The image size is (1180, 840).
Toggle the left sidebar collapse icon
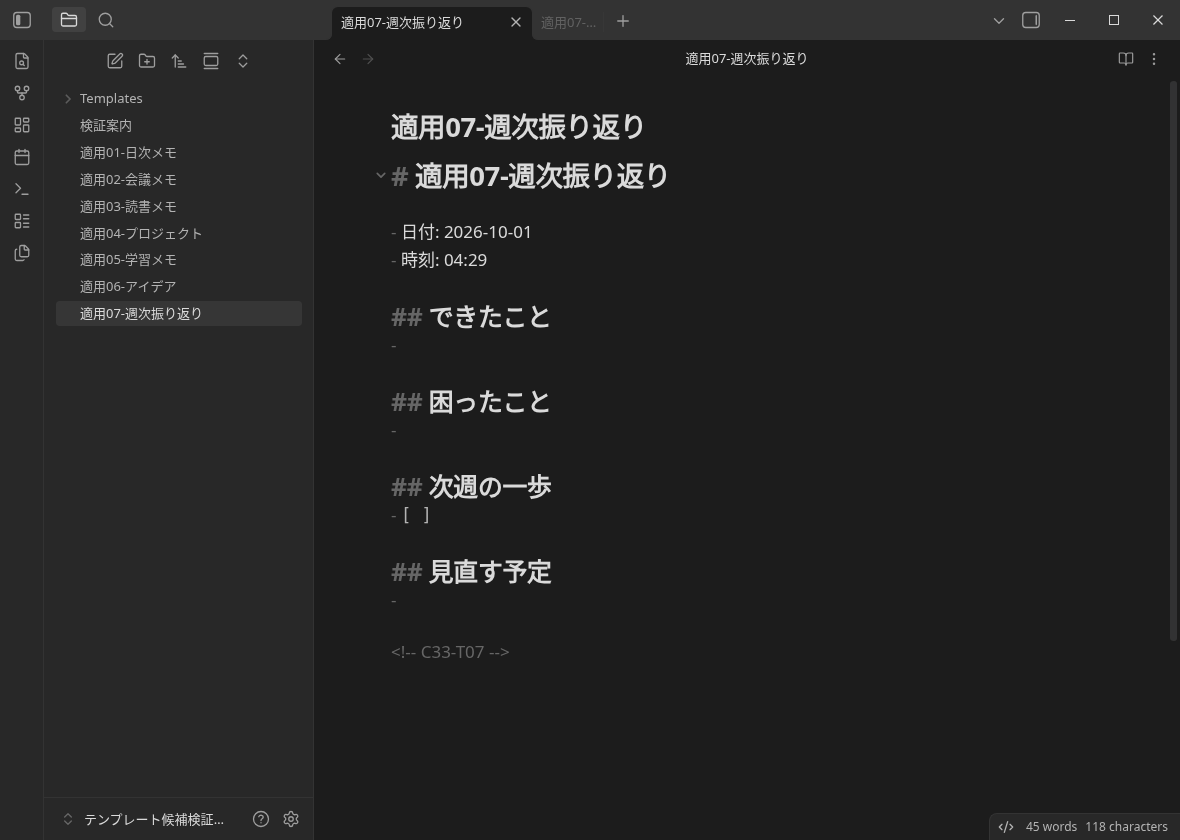[x=22, y=20]
